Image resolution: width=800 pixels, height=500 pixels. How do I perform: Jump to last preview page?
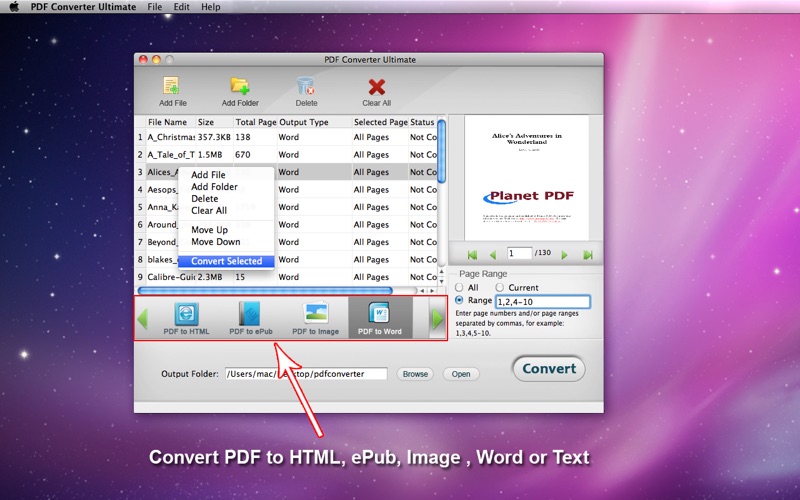point(588,254)
